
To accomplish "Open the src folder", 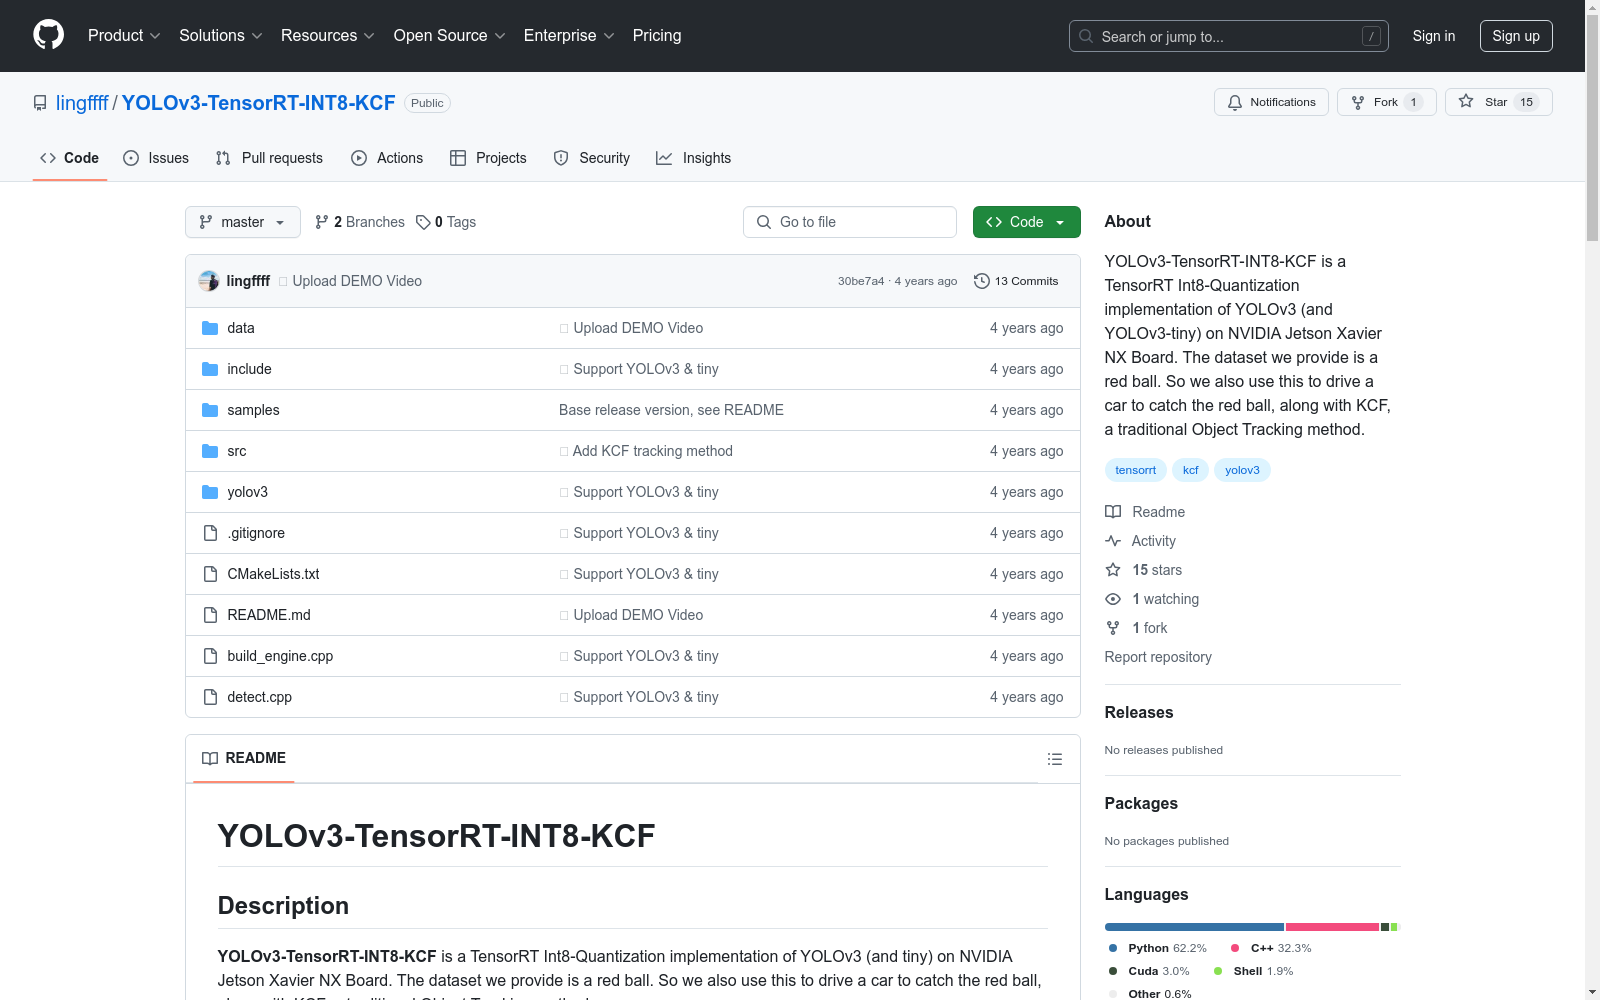I will 237,451.
